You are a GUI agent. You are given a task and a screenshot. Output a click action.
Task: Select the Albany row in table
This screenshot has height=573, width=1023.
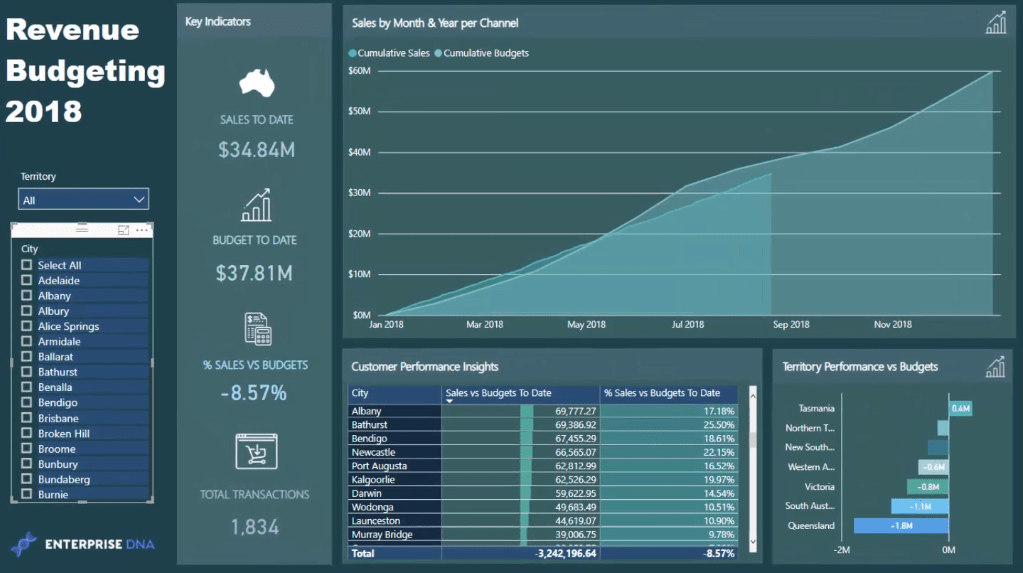click(x=543, y=411)
